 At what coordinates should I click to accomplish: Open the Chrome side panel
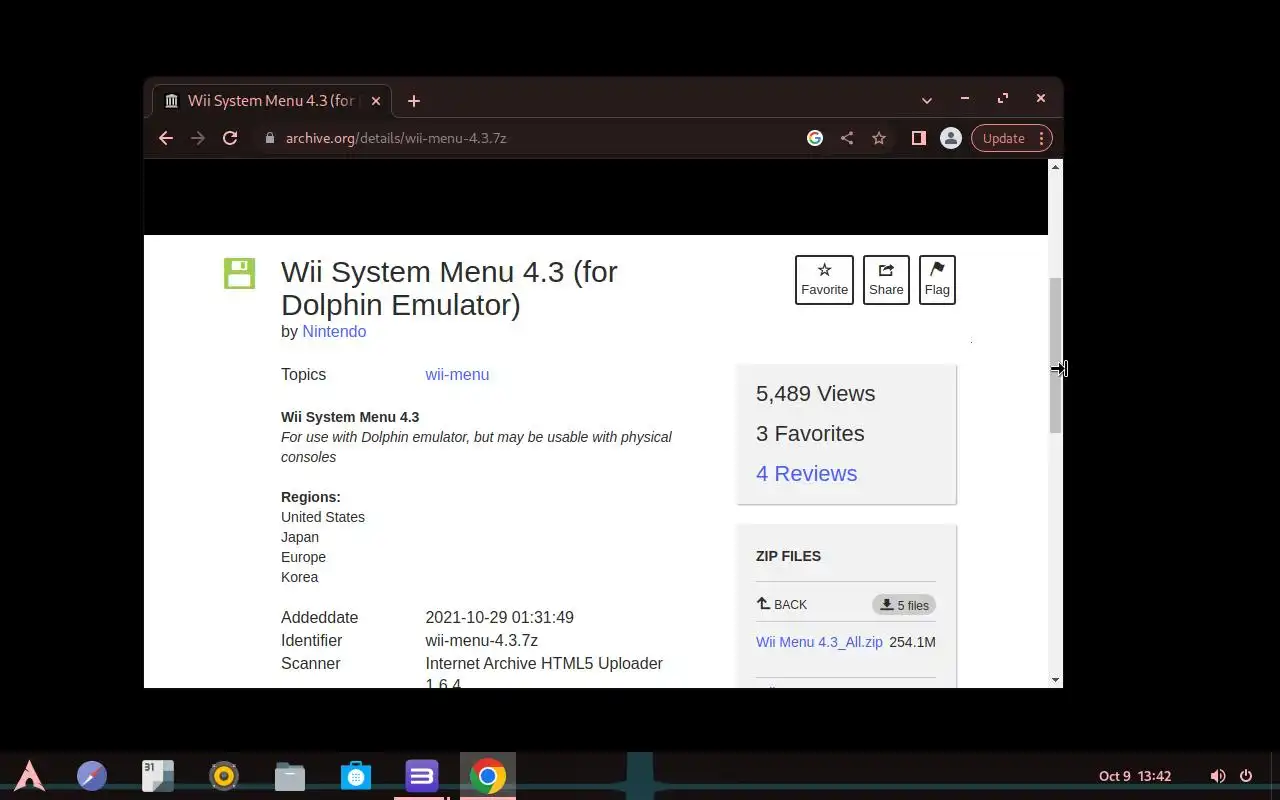(x=918, y=138)
